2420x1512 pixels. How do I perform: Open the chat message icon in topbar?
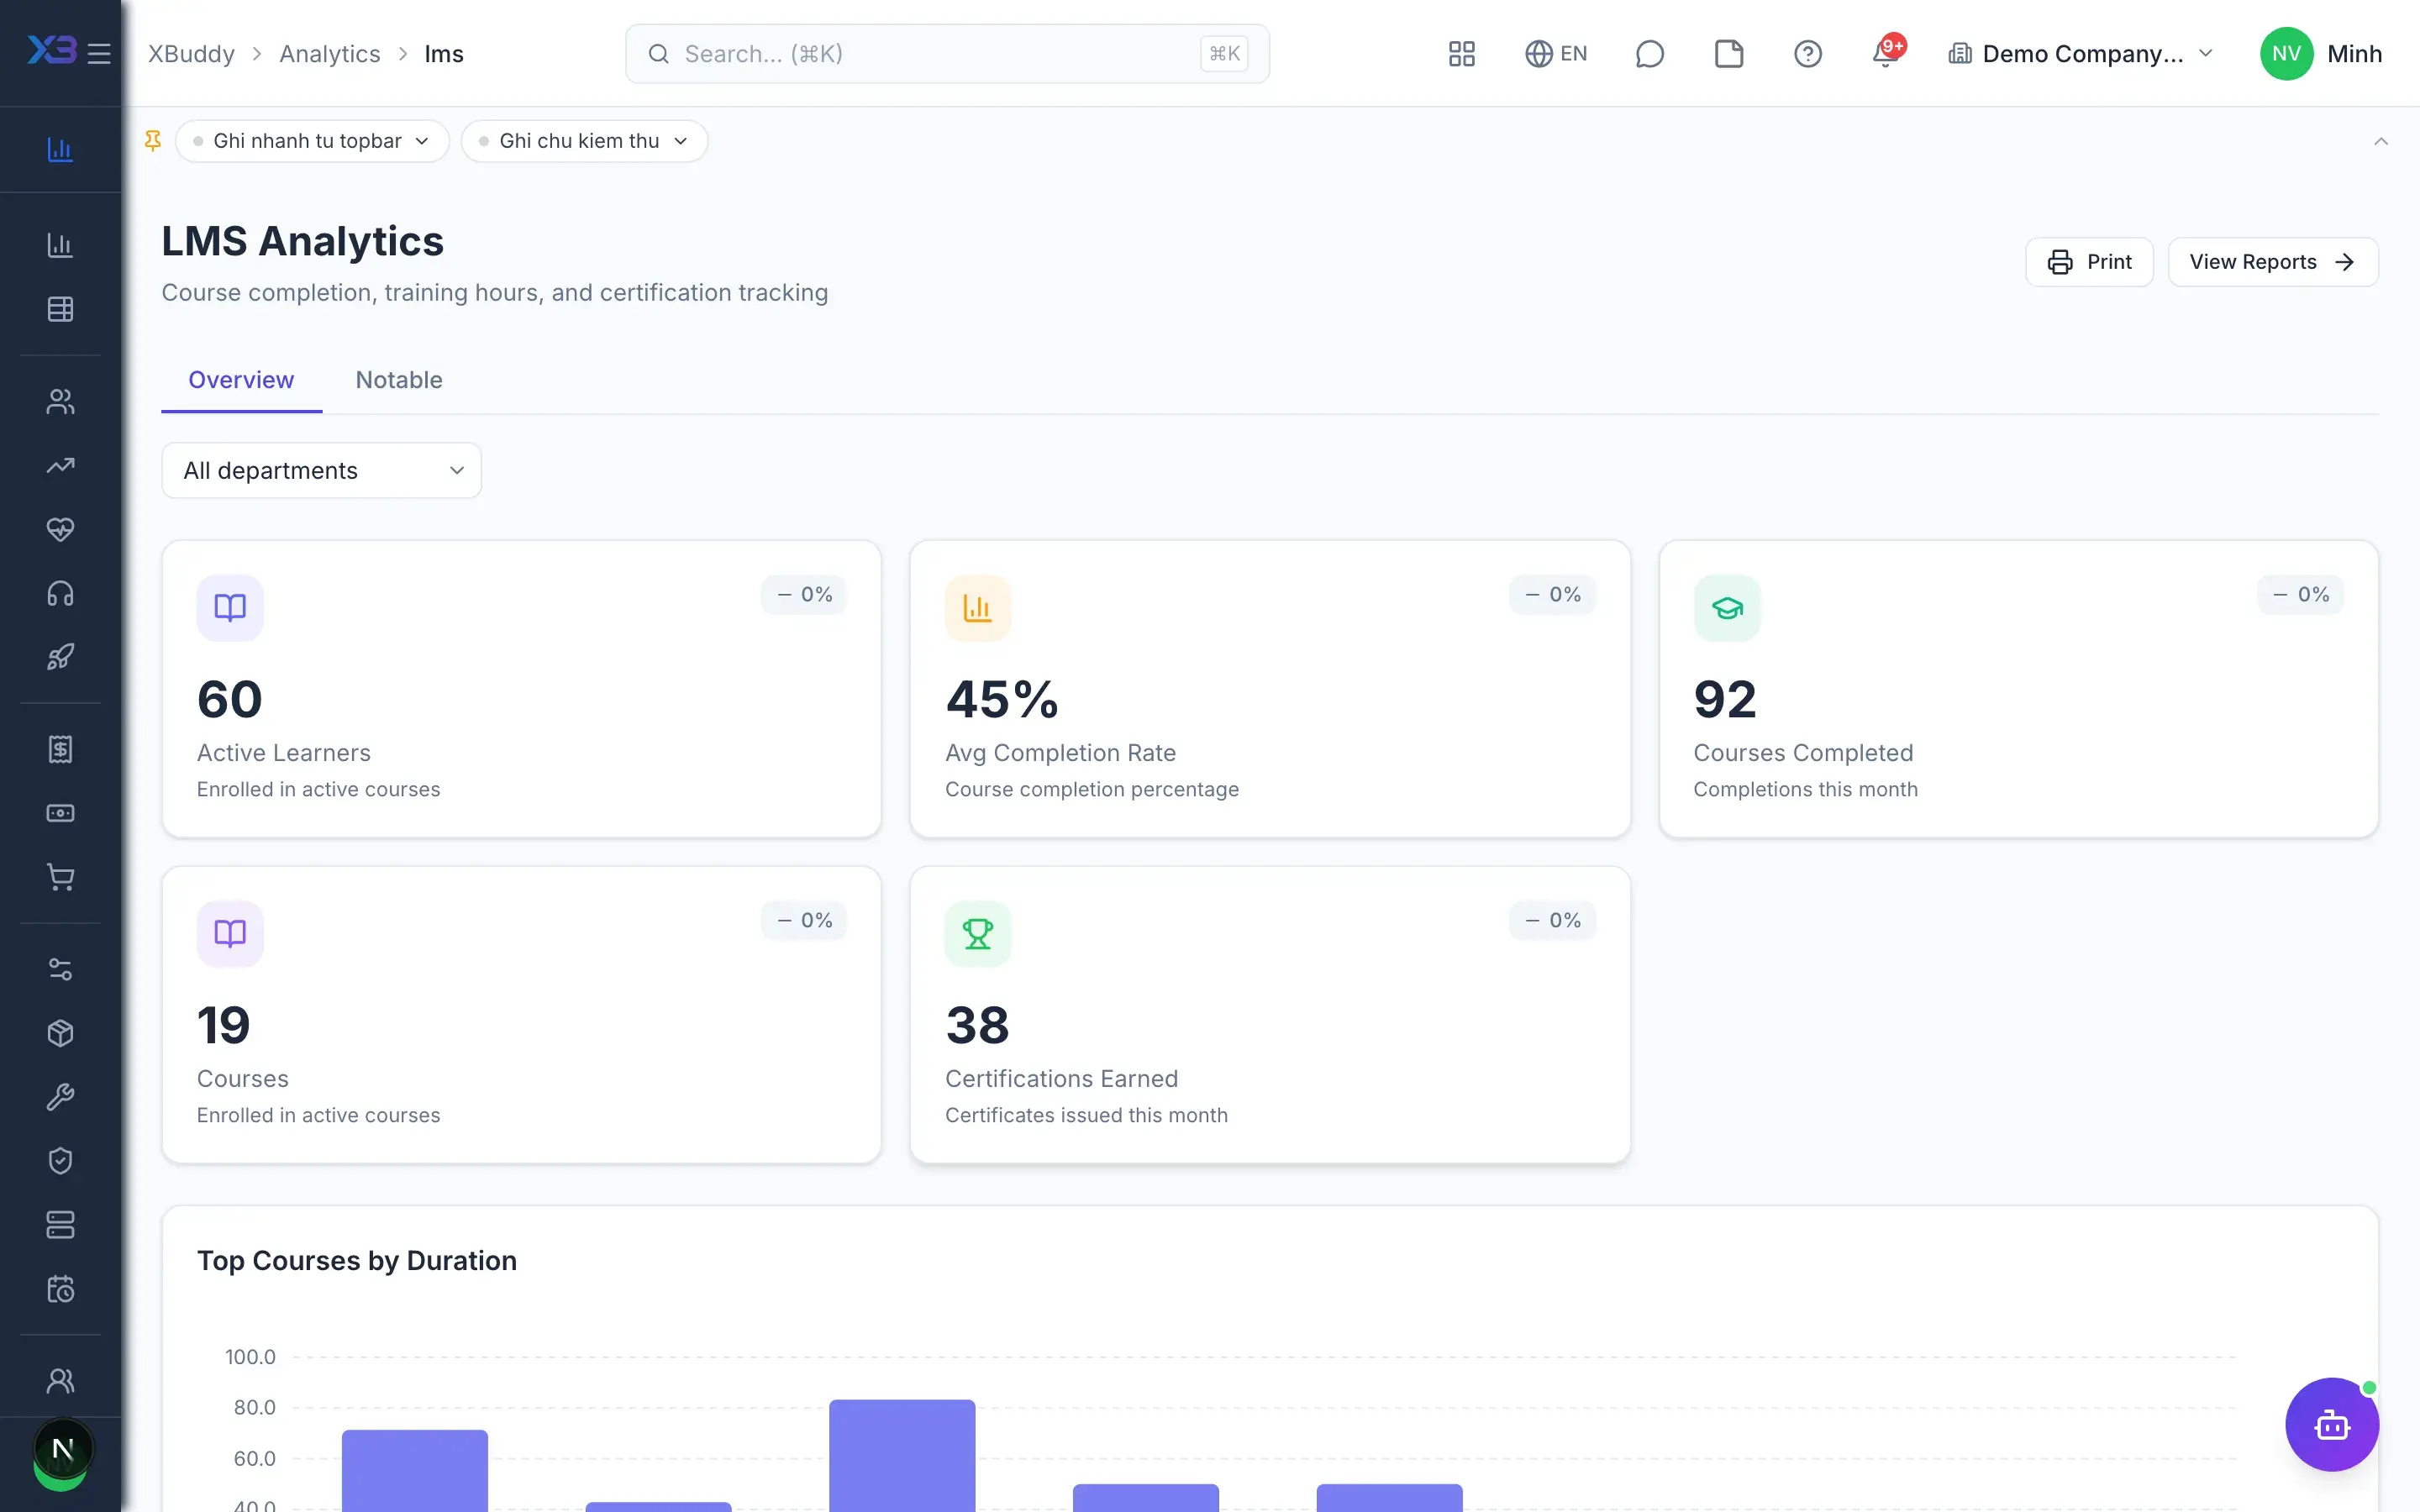point(1649,54)
